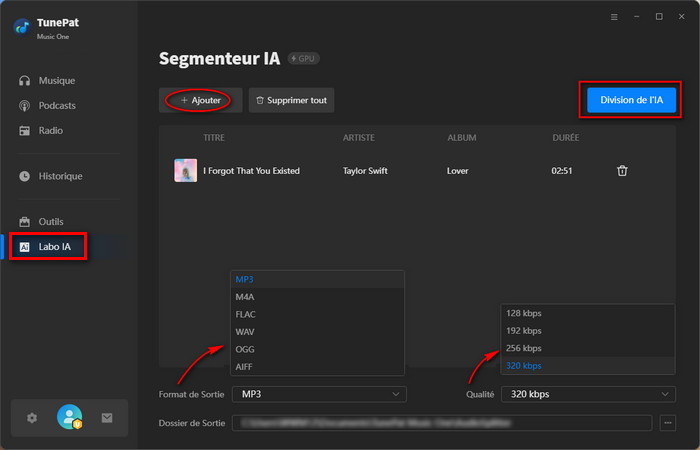Click the ALBUM column header
The image size is (700, 450).
[462, 138]
